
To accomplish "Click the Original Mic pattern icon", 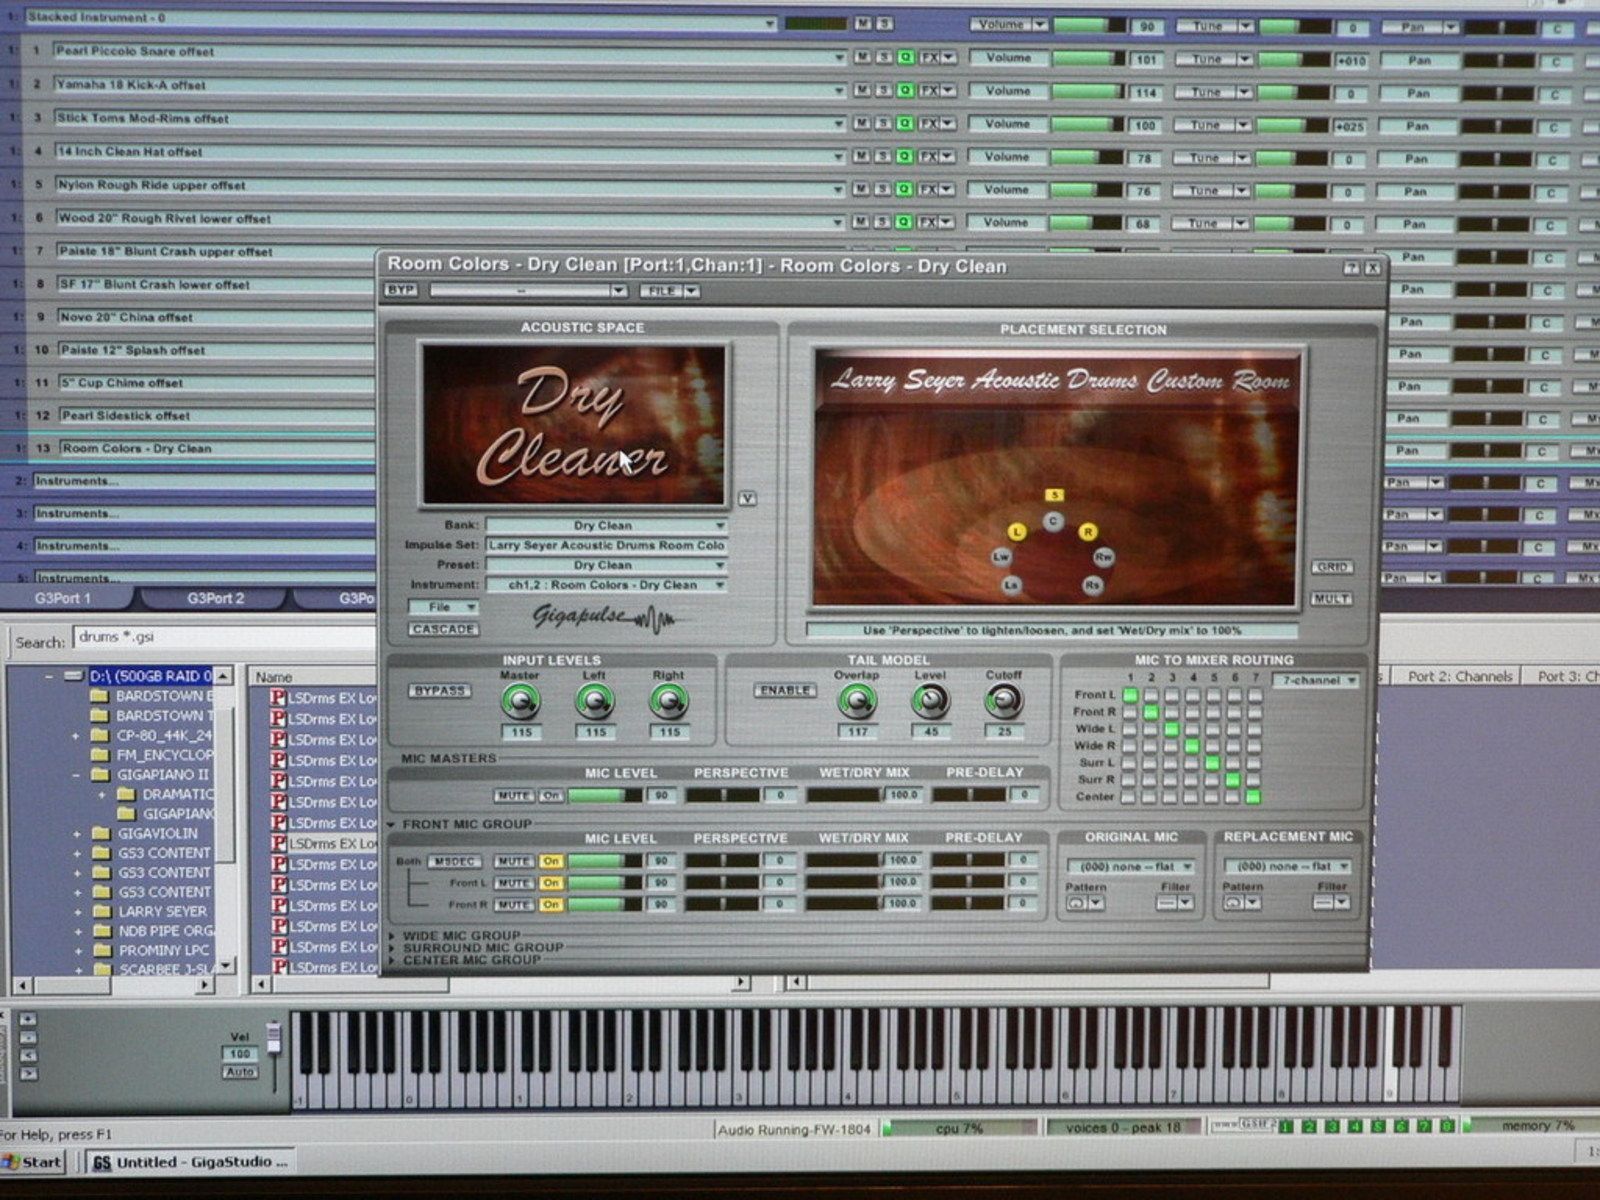I will [x=1076, y=903].
